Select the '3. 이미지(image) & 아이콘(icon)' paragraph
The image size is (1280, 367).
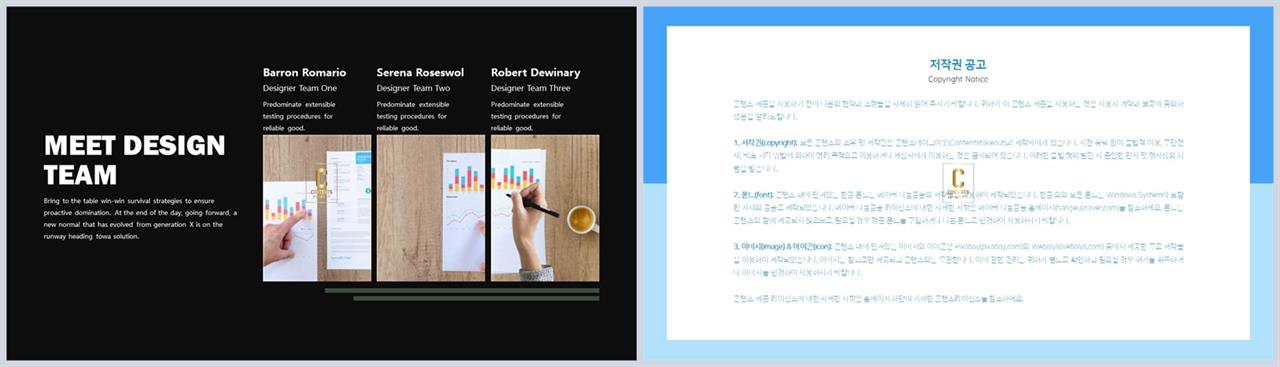(x=958, y=260)
